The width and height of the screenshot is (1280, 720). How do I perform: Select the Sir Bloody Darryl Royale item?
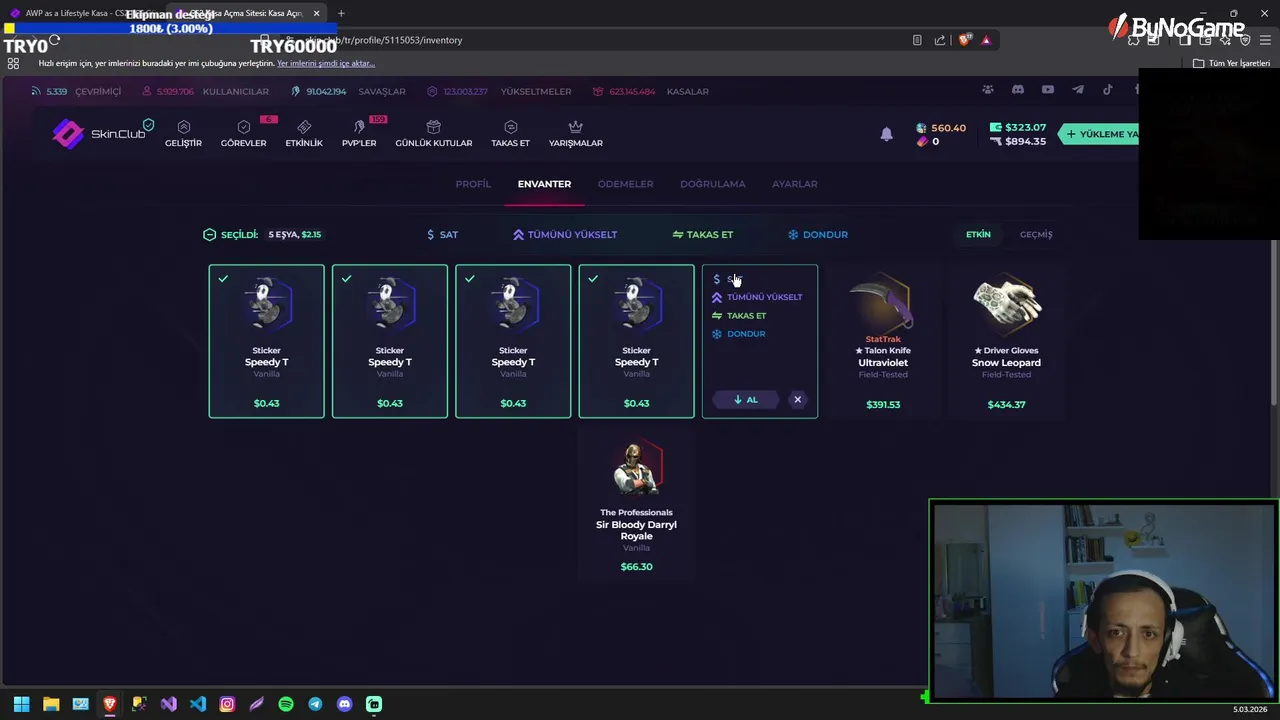coord(636,505)
